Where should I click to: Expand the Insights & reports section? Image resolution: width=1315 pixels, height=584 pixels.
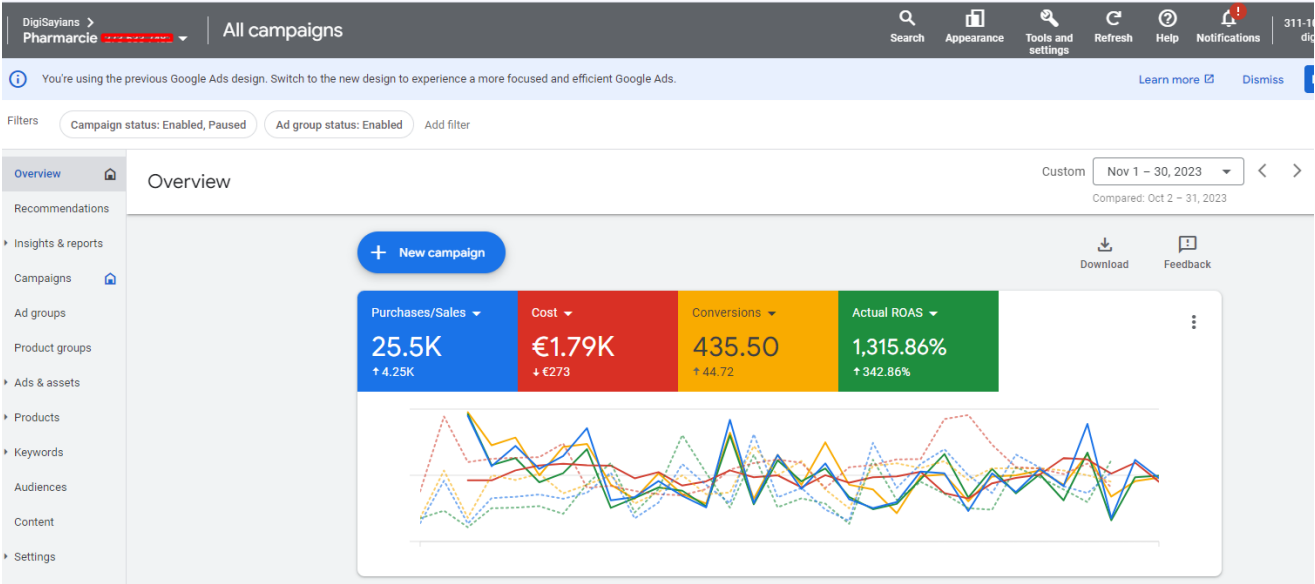coord(57,243)
